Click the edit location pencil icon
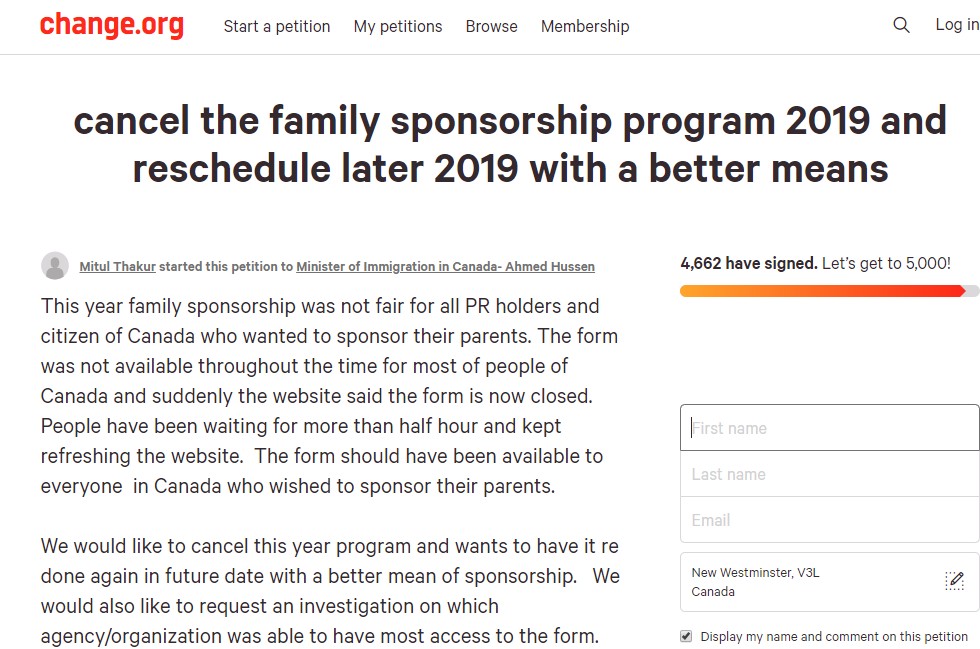 (954, 581)
